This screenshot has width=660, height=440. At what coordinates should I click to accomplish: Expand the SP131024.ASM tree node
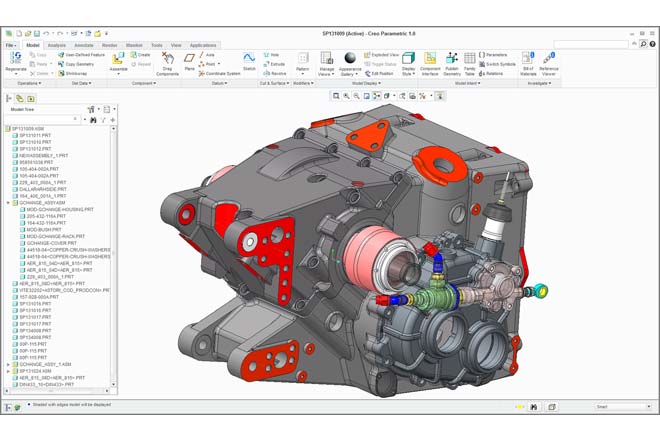pos(8,371)
